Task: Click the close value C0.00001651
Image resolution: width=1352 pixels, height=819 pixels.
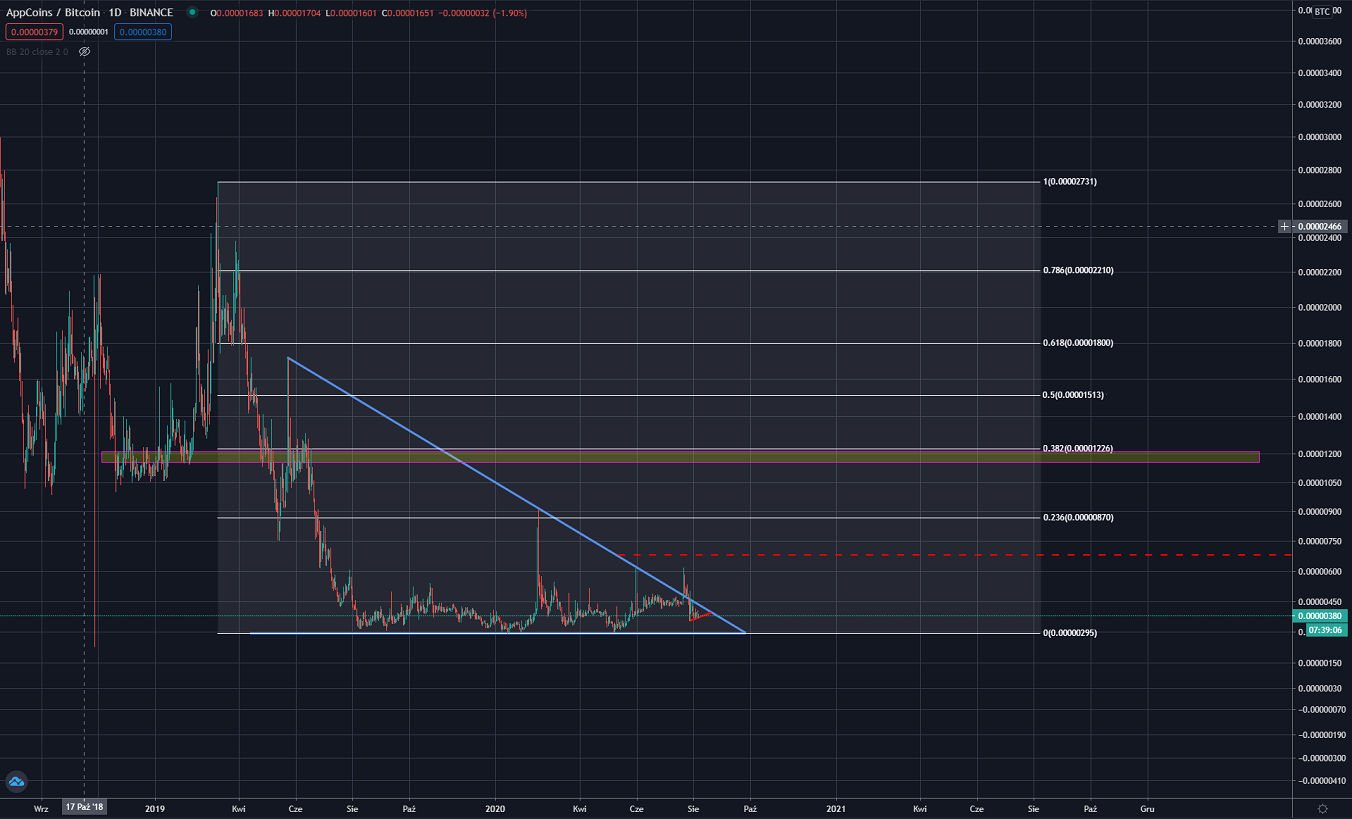Action: click(x=407, y=13)
